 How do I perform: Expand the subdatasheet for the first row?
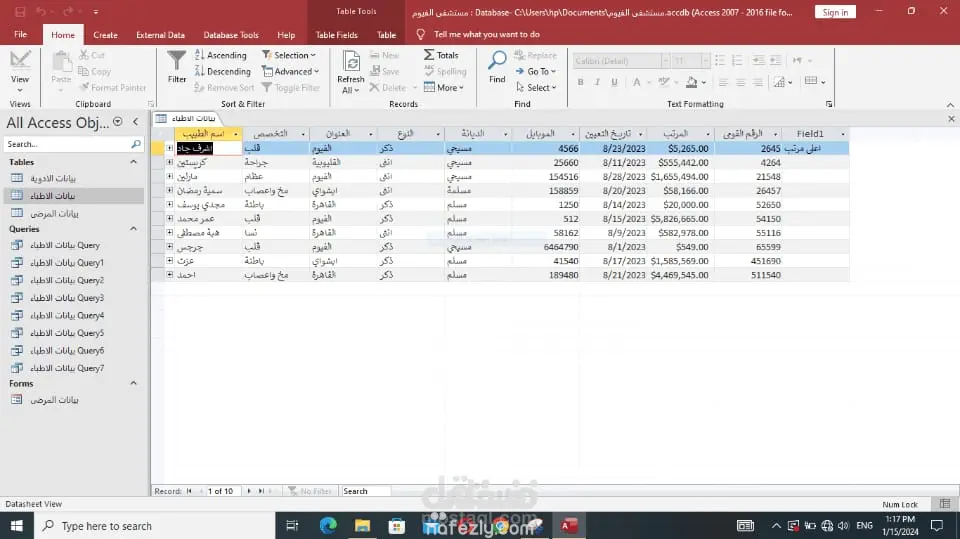pos(170,148)
